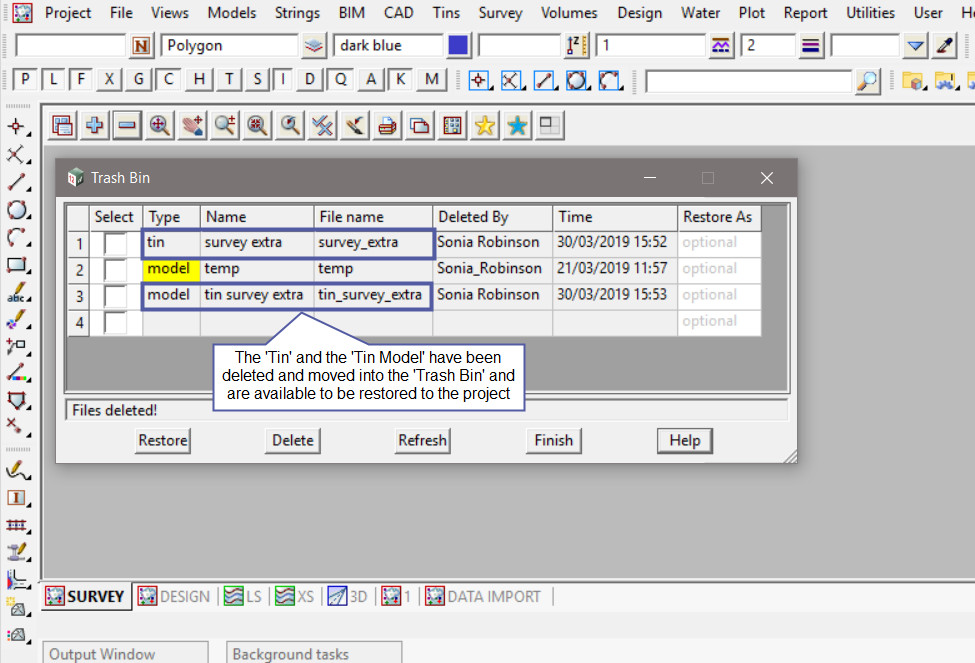Click the printer plot icon in view toolbar

click(x=387, y=125)
